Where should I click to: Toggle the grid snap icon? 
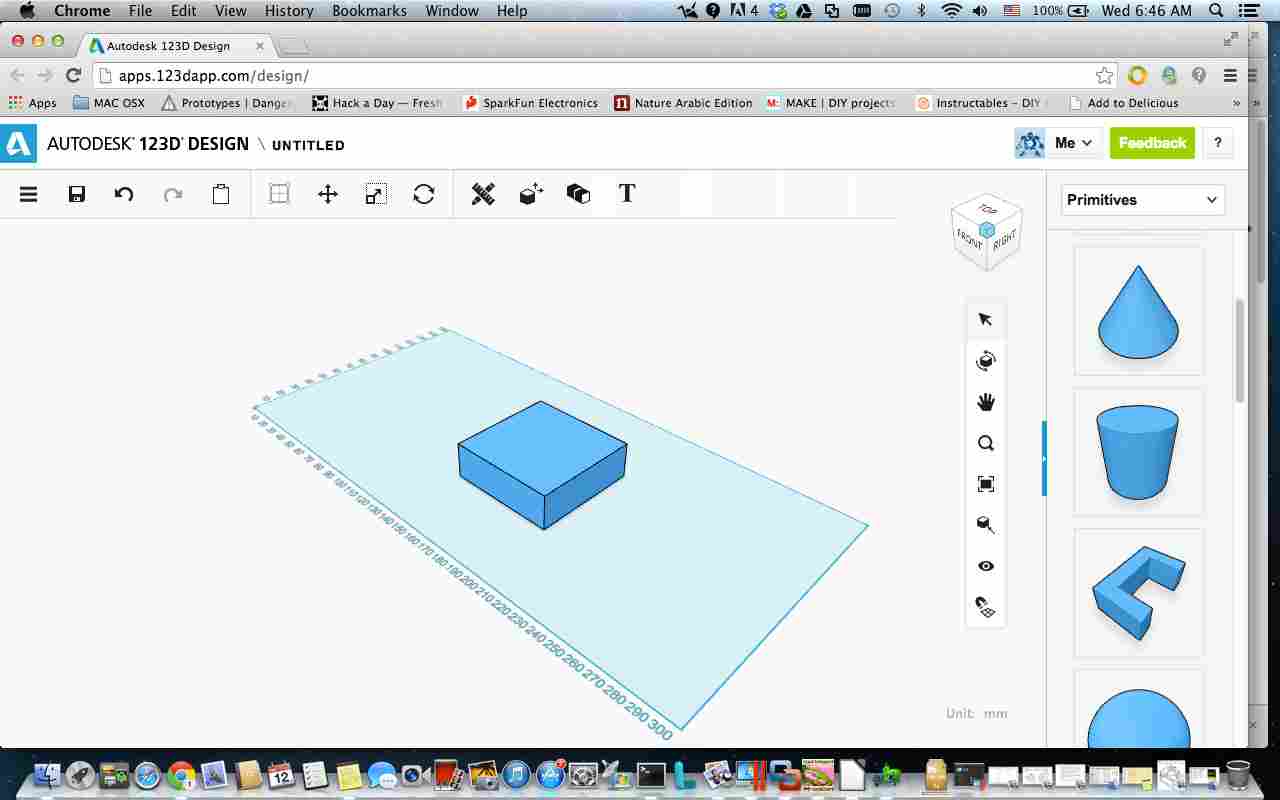(x=986, y=607)
